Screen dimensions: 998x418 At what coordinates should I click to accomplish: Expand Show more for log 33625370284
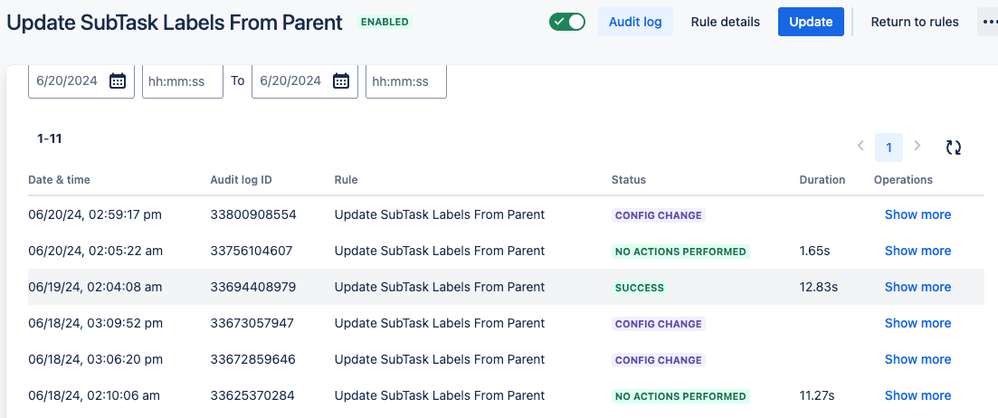[917, 395]
